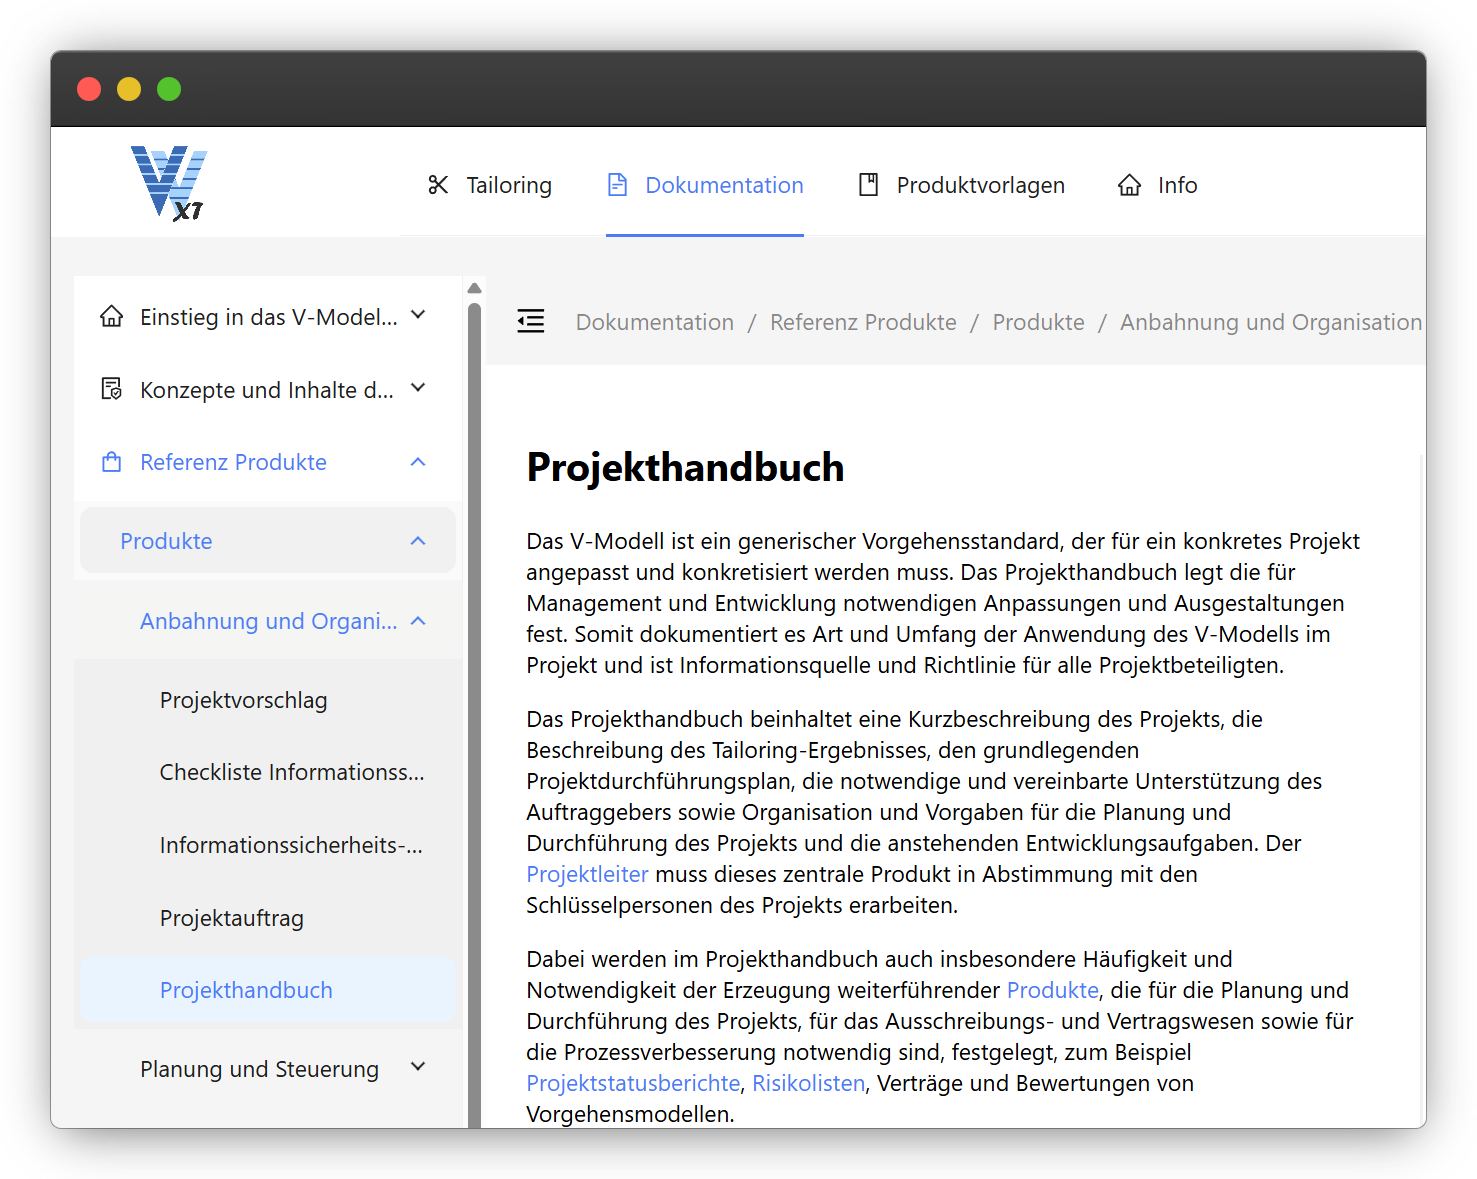Screen dimensions: 1477x1179
Task: Click the Projekthandbuch page heading
Action: (x=685, y=468)
